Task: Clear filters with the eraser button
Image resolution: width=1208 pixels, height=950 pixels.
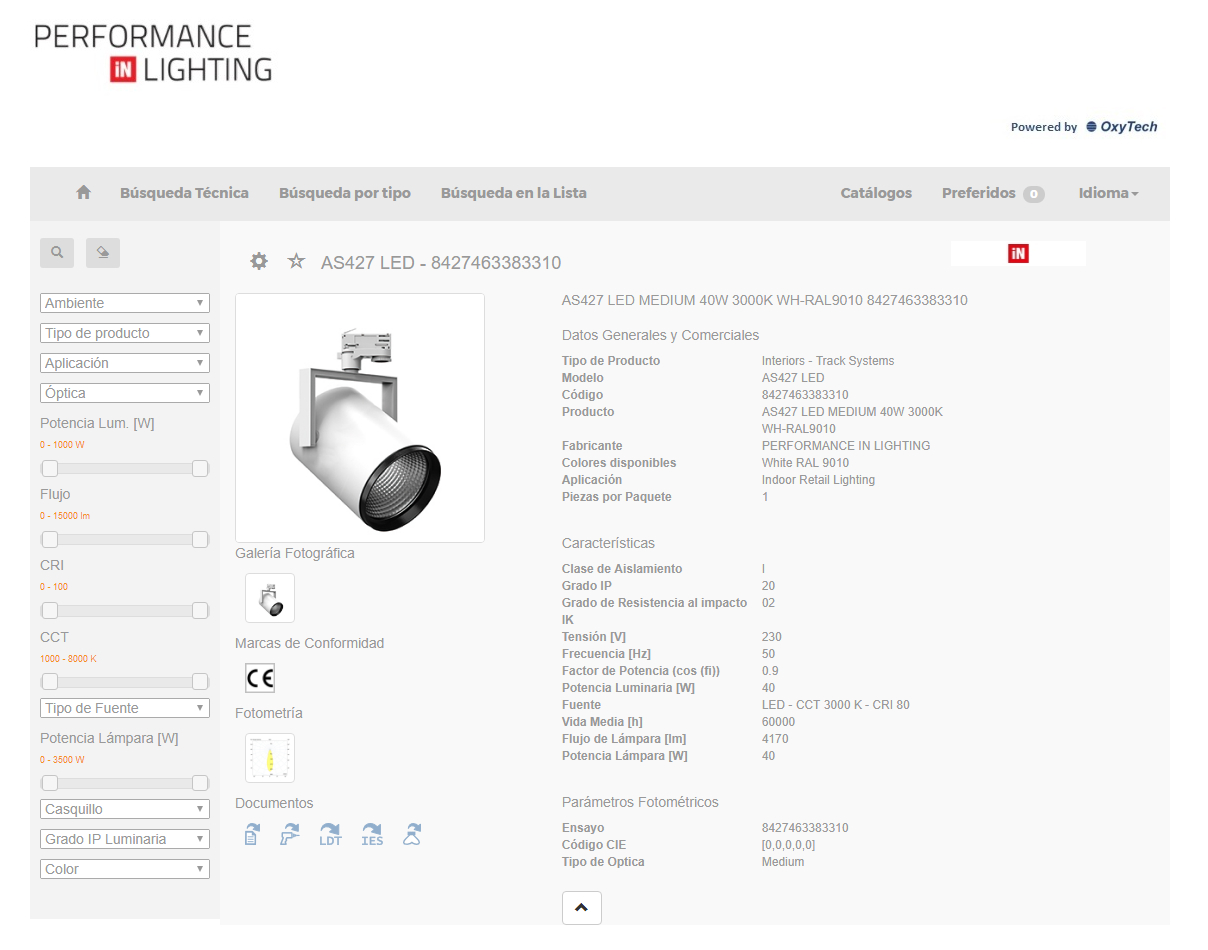Action: tap(103, 253)
